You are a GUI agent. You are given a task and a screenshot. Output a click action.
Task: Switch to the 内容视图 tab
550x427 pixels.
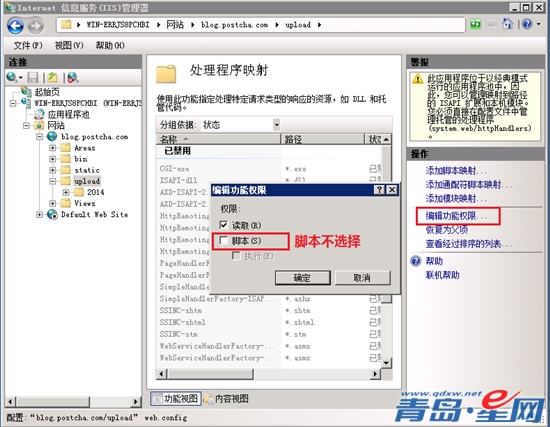point(226,399)
